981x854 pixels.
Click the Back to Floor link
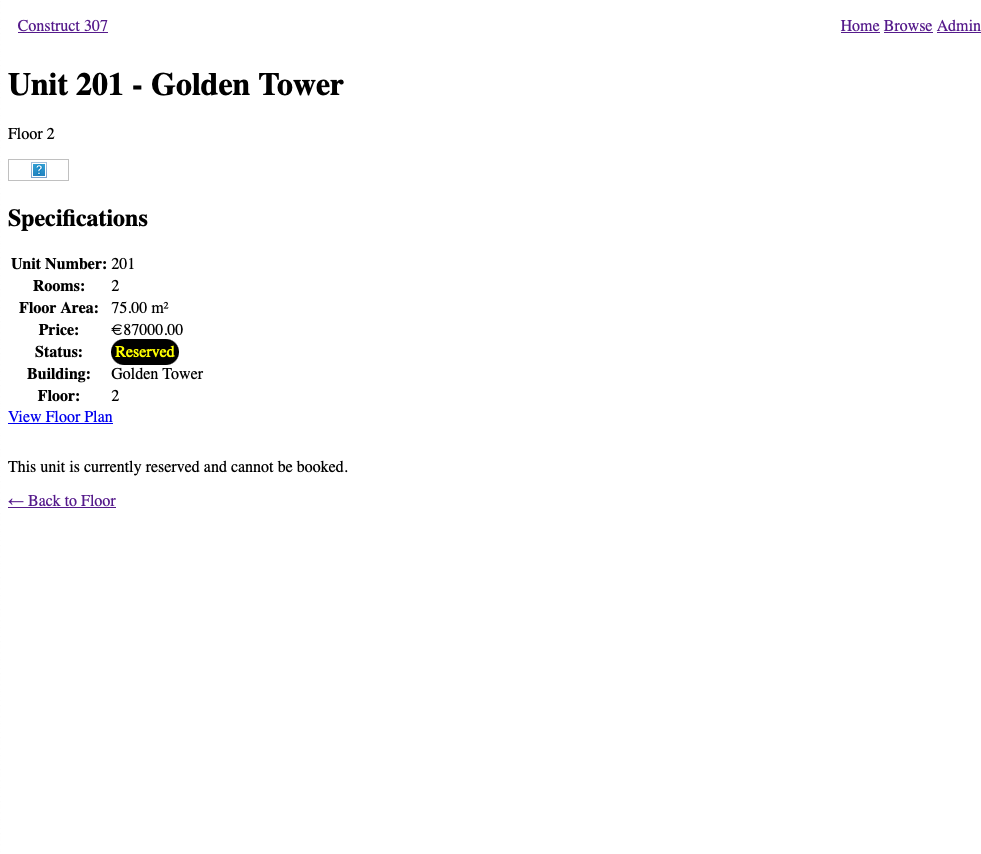(x=62, y=501)
